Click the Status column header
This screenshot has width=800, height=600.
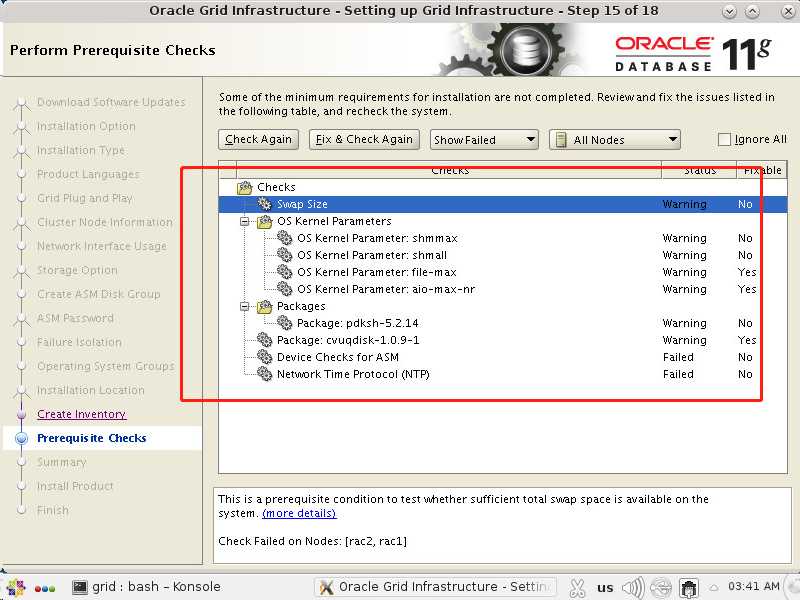[x=699, y=170]
